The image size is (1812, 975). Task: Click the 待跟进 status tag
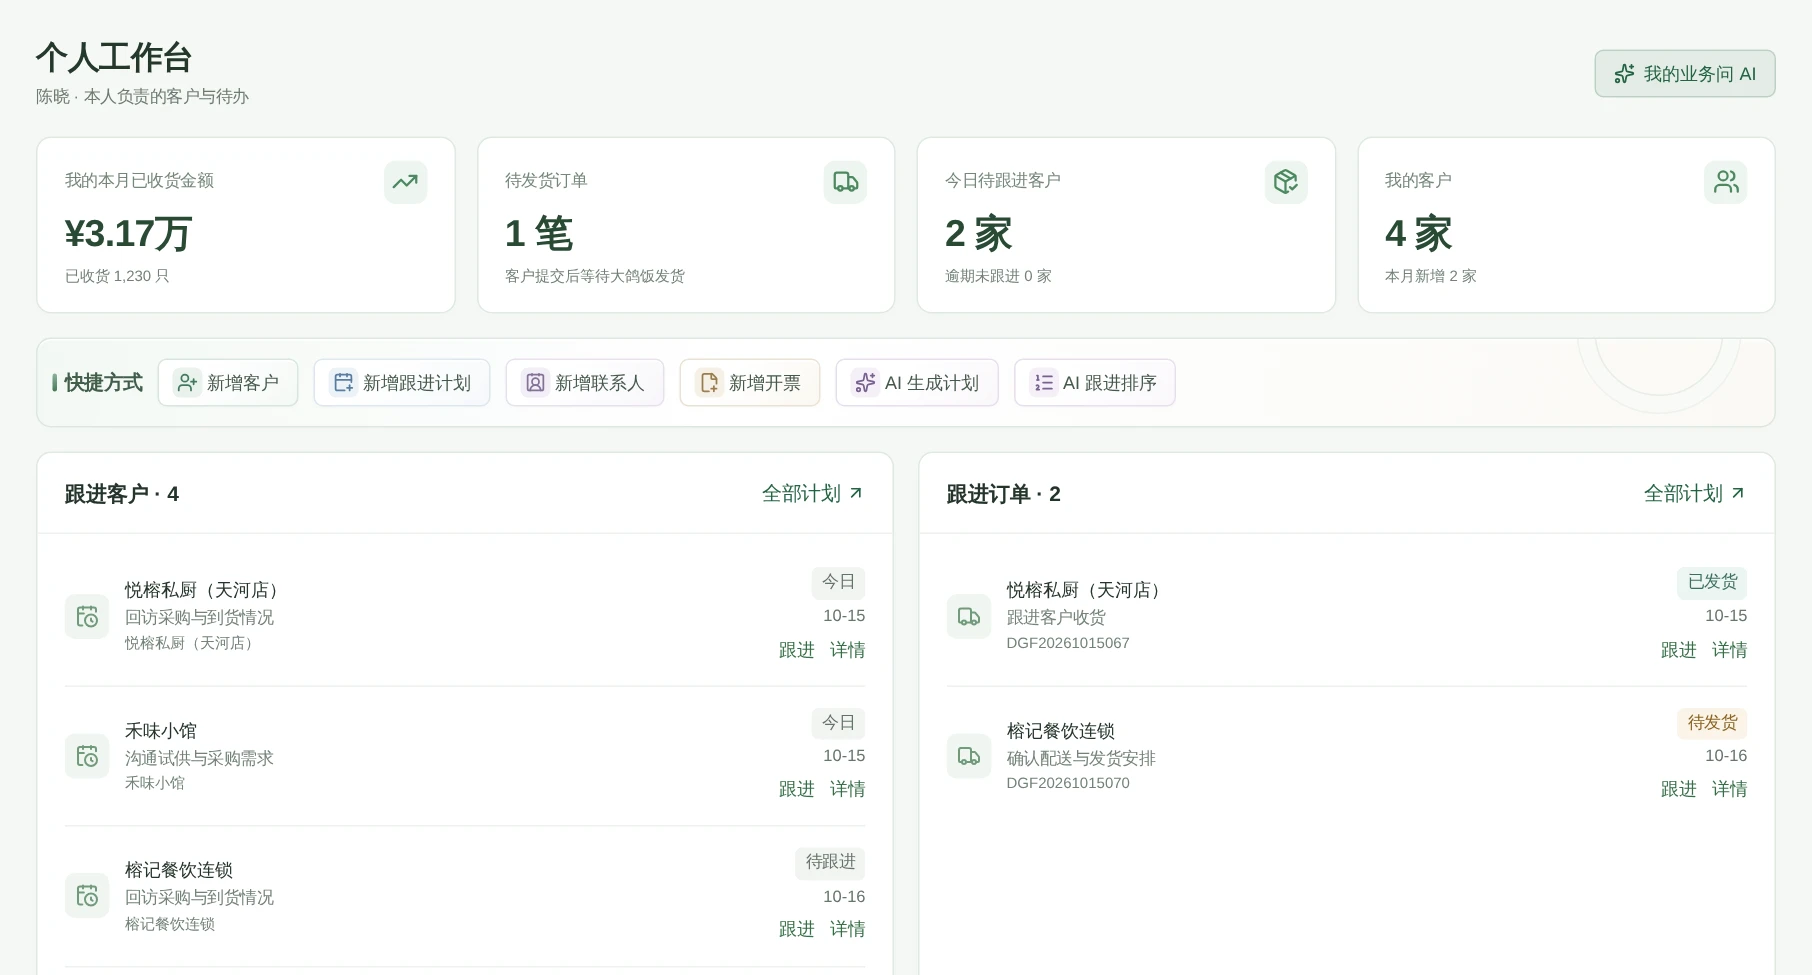click(x=830, y=862)
